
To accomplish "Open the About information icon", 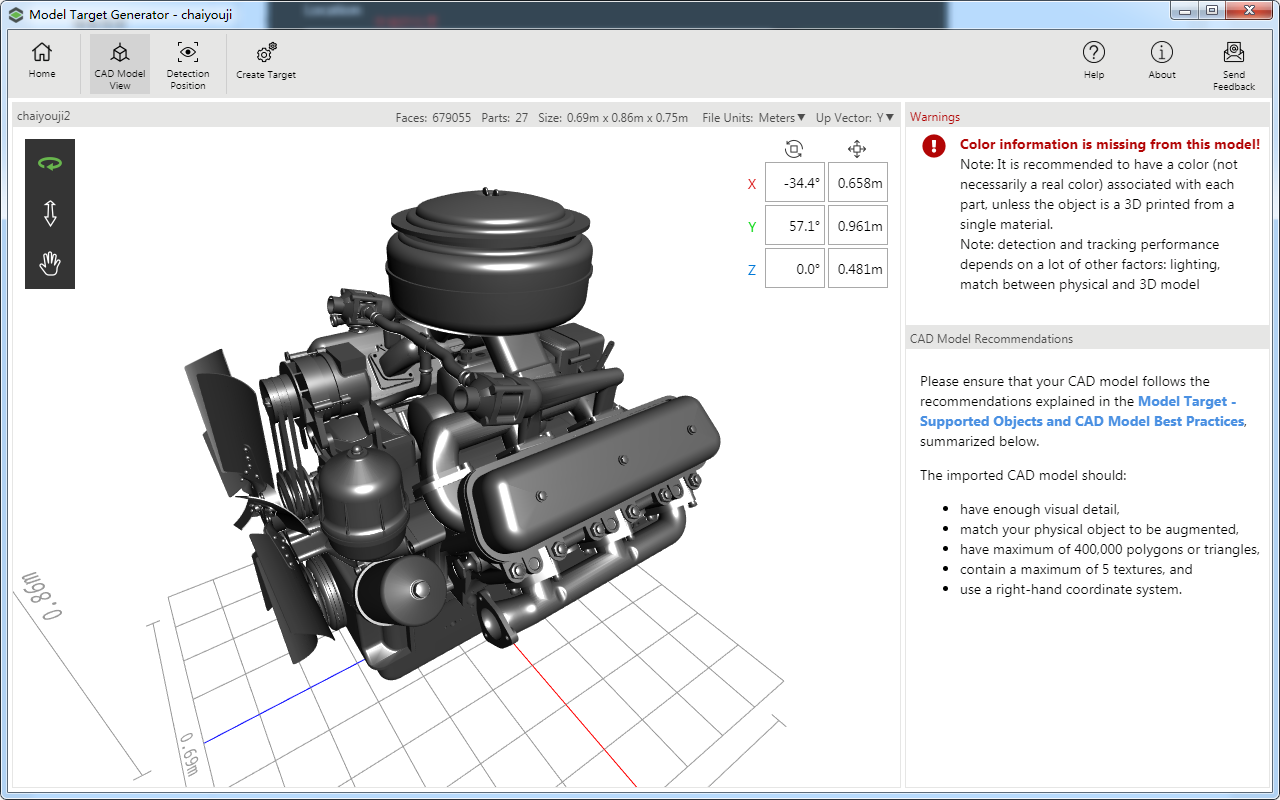I will click(1162, 54).
